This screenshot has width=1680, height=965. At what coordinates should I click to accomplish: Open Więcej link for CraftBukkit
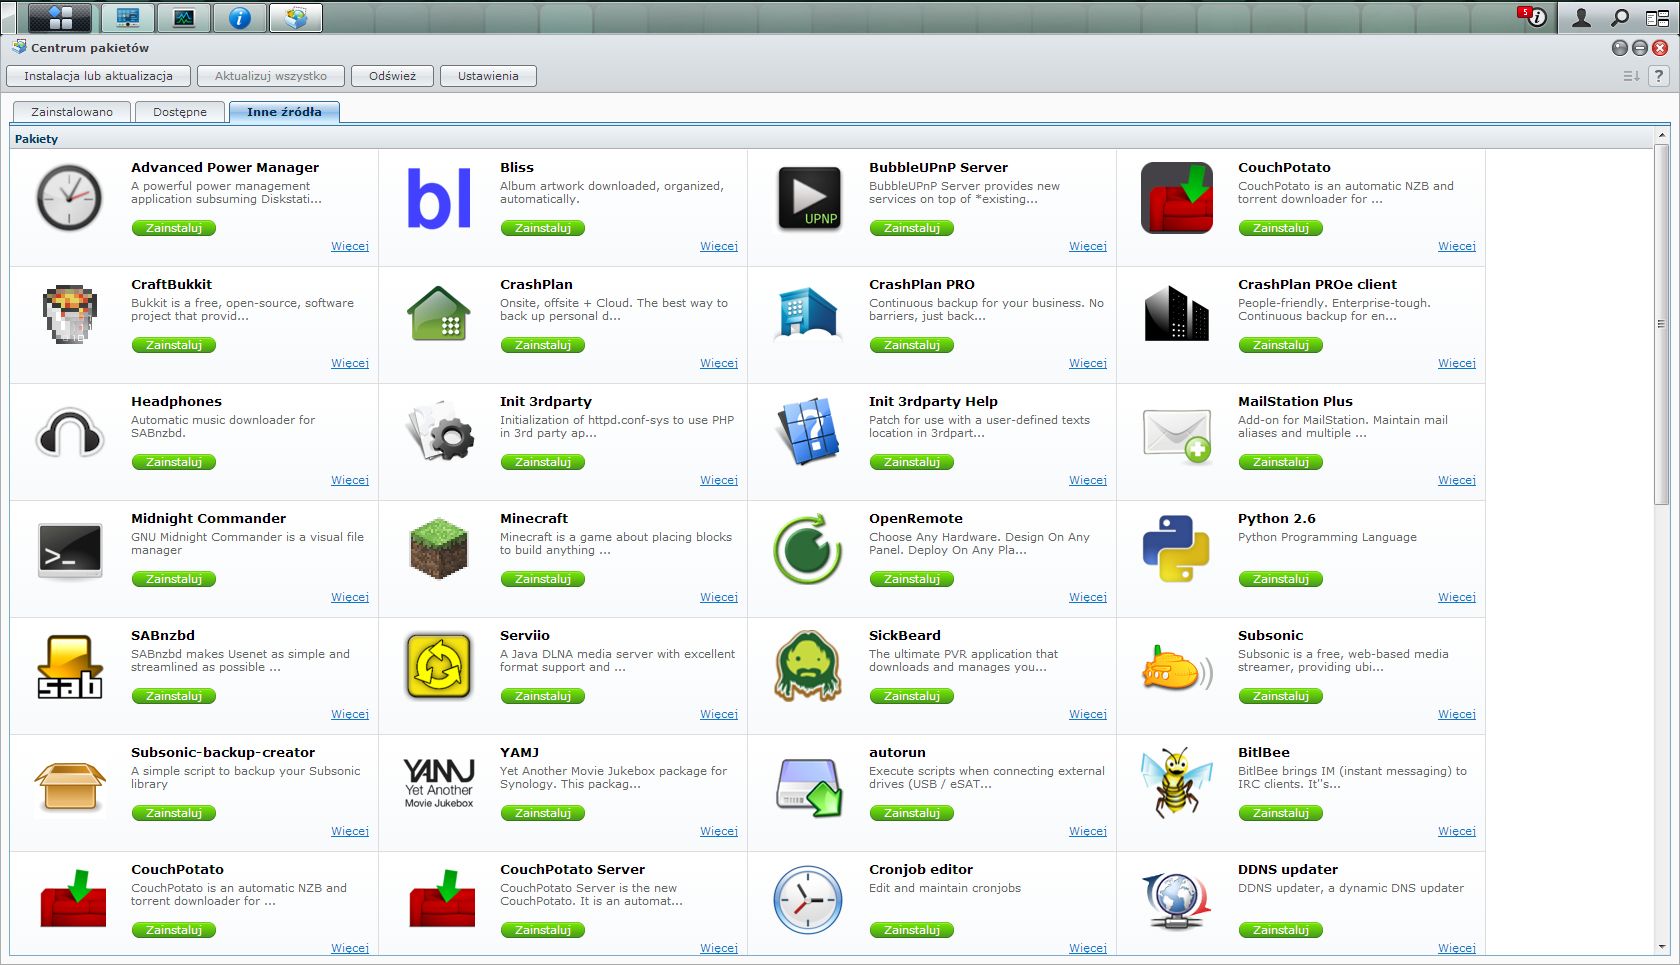tap(350, 363)
